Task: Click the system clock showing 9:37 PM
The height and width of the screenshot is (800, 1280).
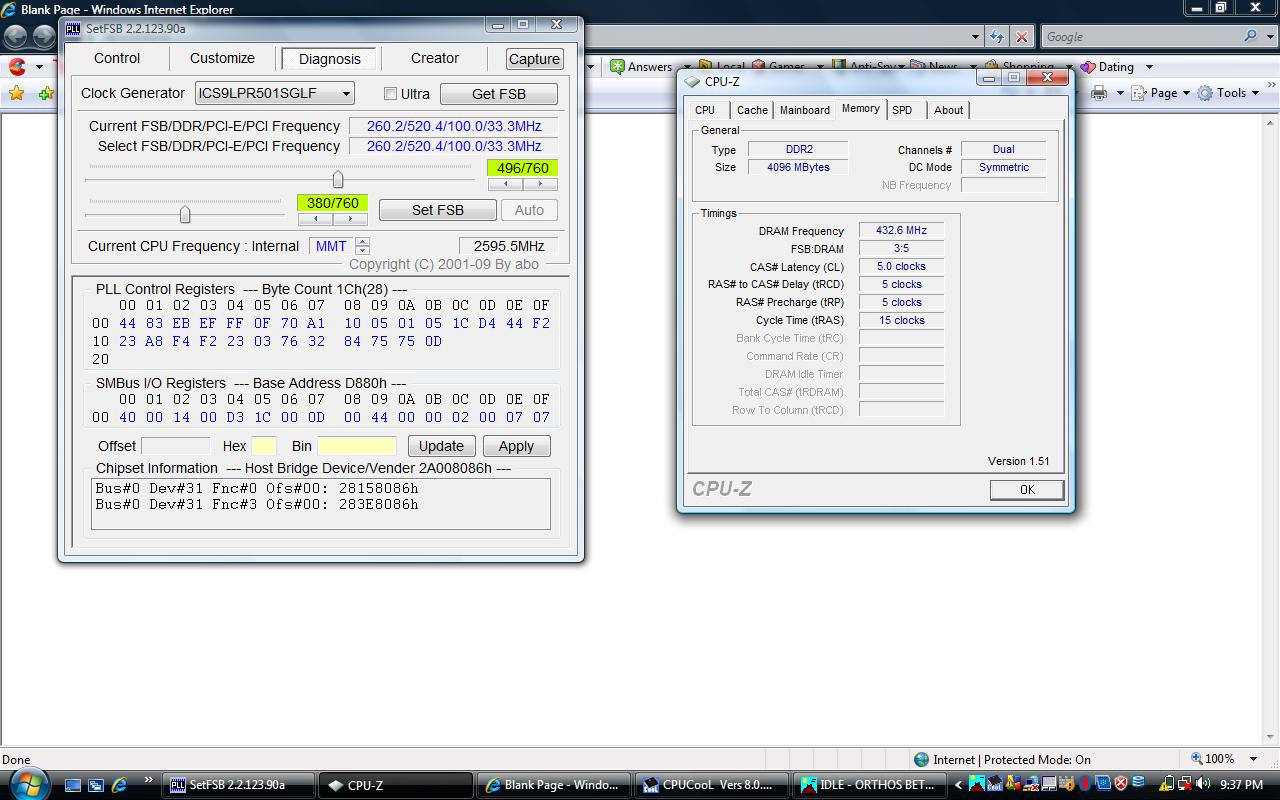Action: [1241, 785]
